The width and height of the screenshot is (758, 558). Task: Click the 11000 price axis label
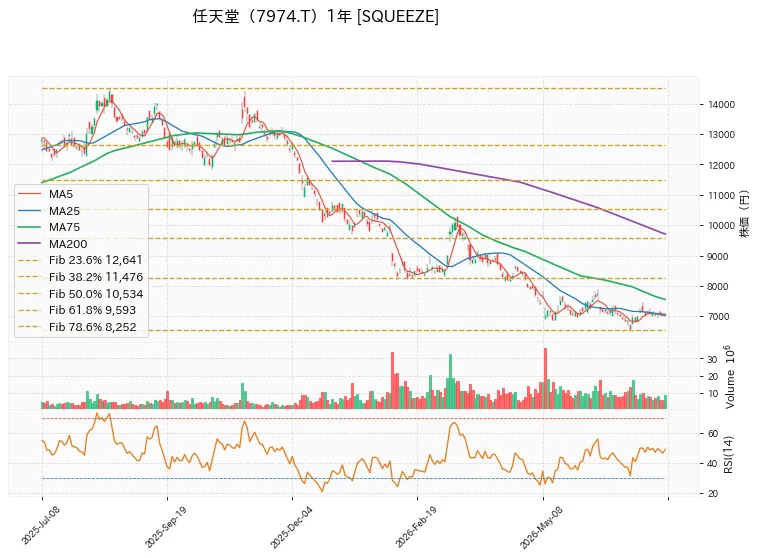pyautogui.click(x=722, y=196)
